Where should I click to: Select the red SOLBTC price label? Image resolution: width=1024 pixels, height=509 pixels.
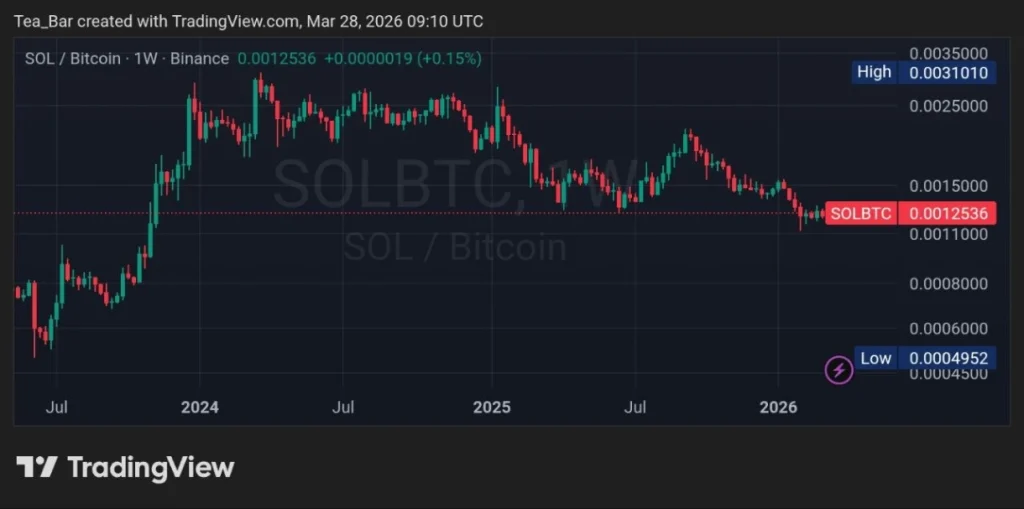tap(860, 213)
